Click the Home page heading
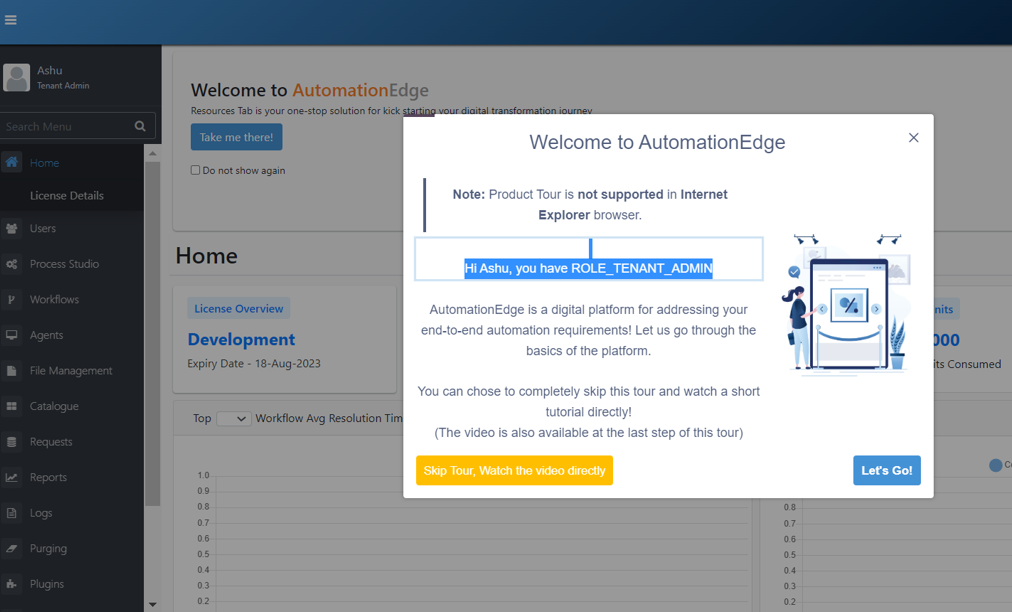This screenshot has width=1012, height=612. click(207, 256)
